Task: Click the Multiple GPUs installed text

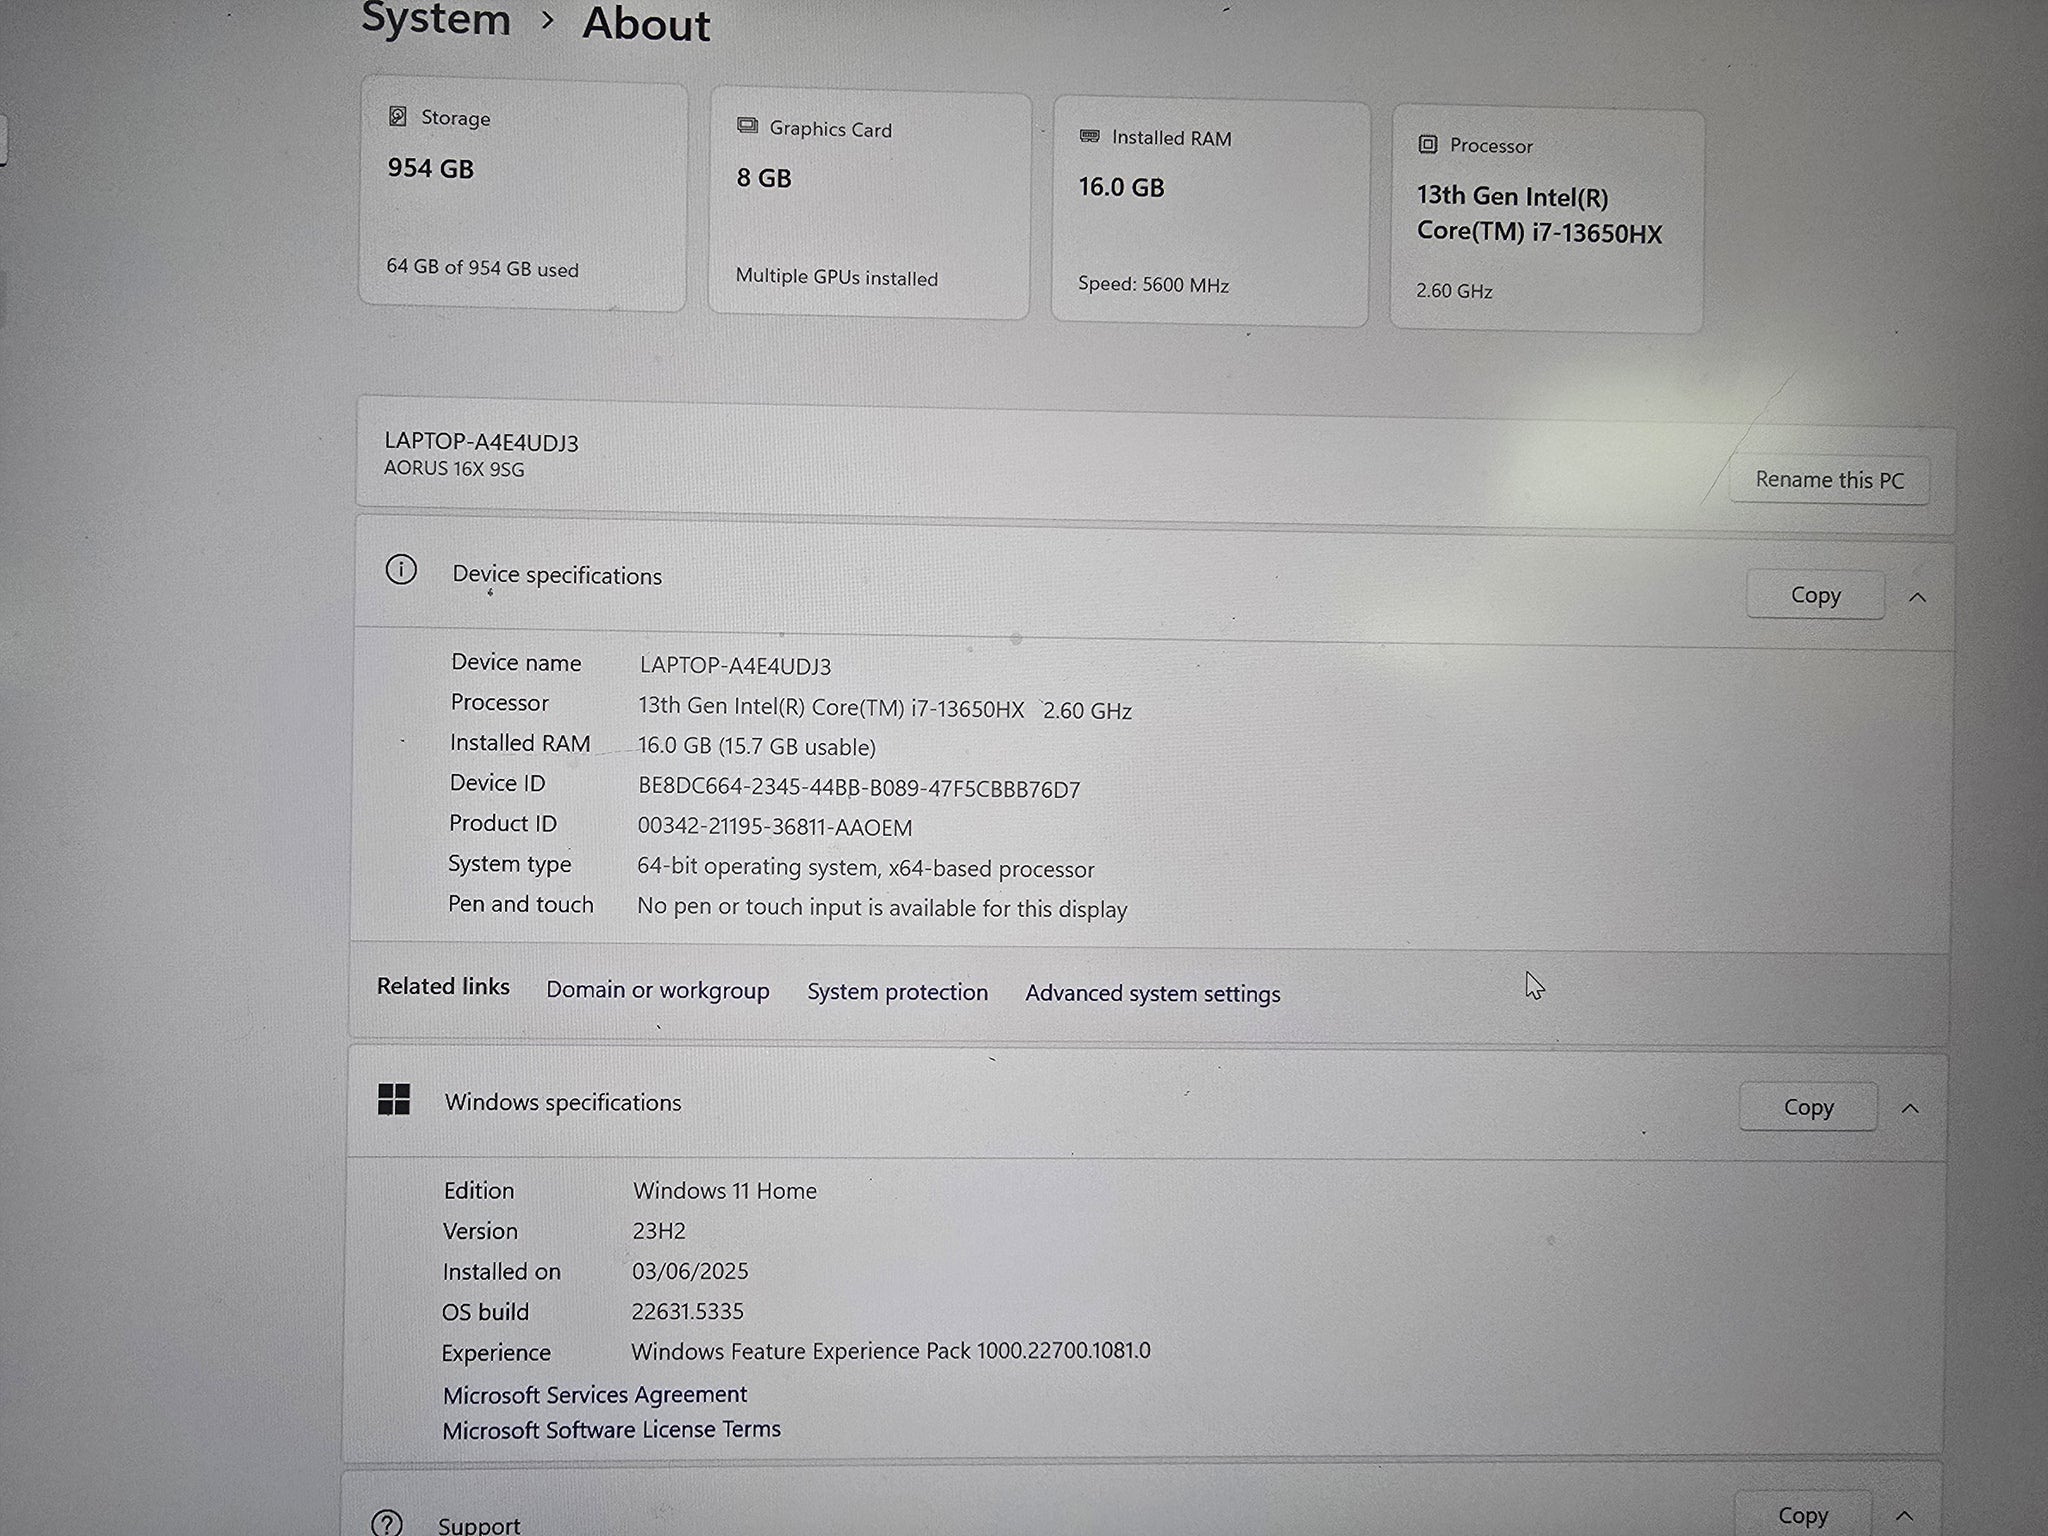Action: [837, 277]
